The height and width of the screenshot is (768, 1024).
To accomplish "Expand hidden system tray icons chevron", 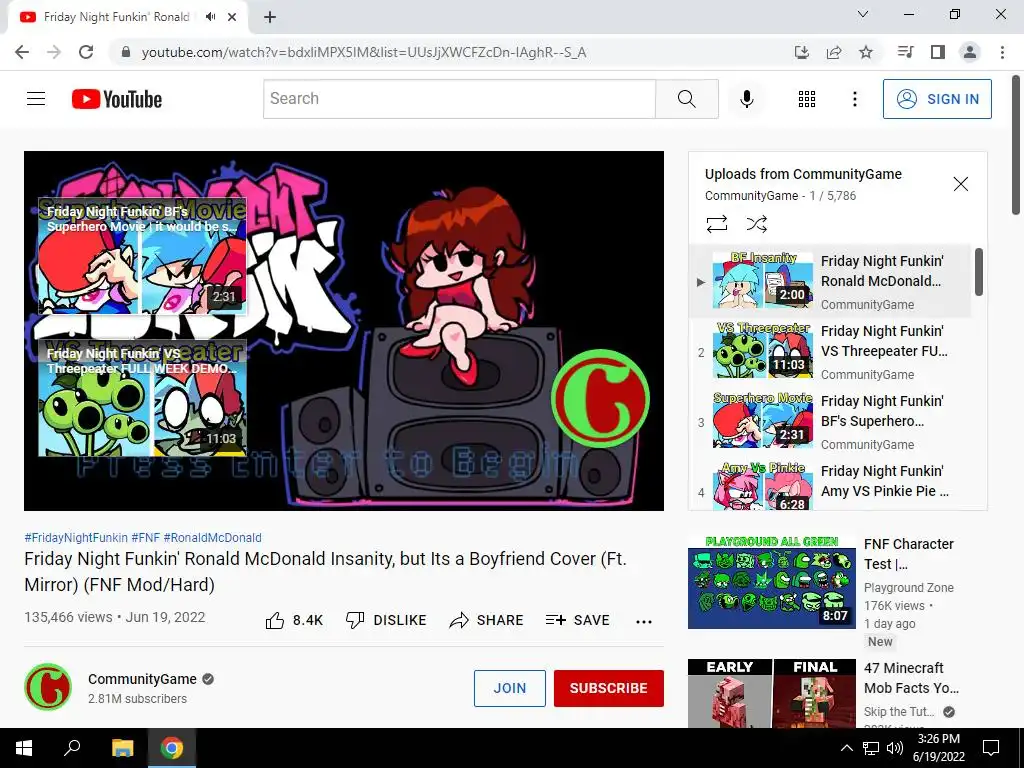I will [846, 748].
